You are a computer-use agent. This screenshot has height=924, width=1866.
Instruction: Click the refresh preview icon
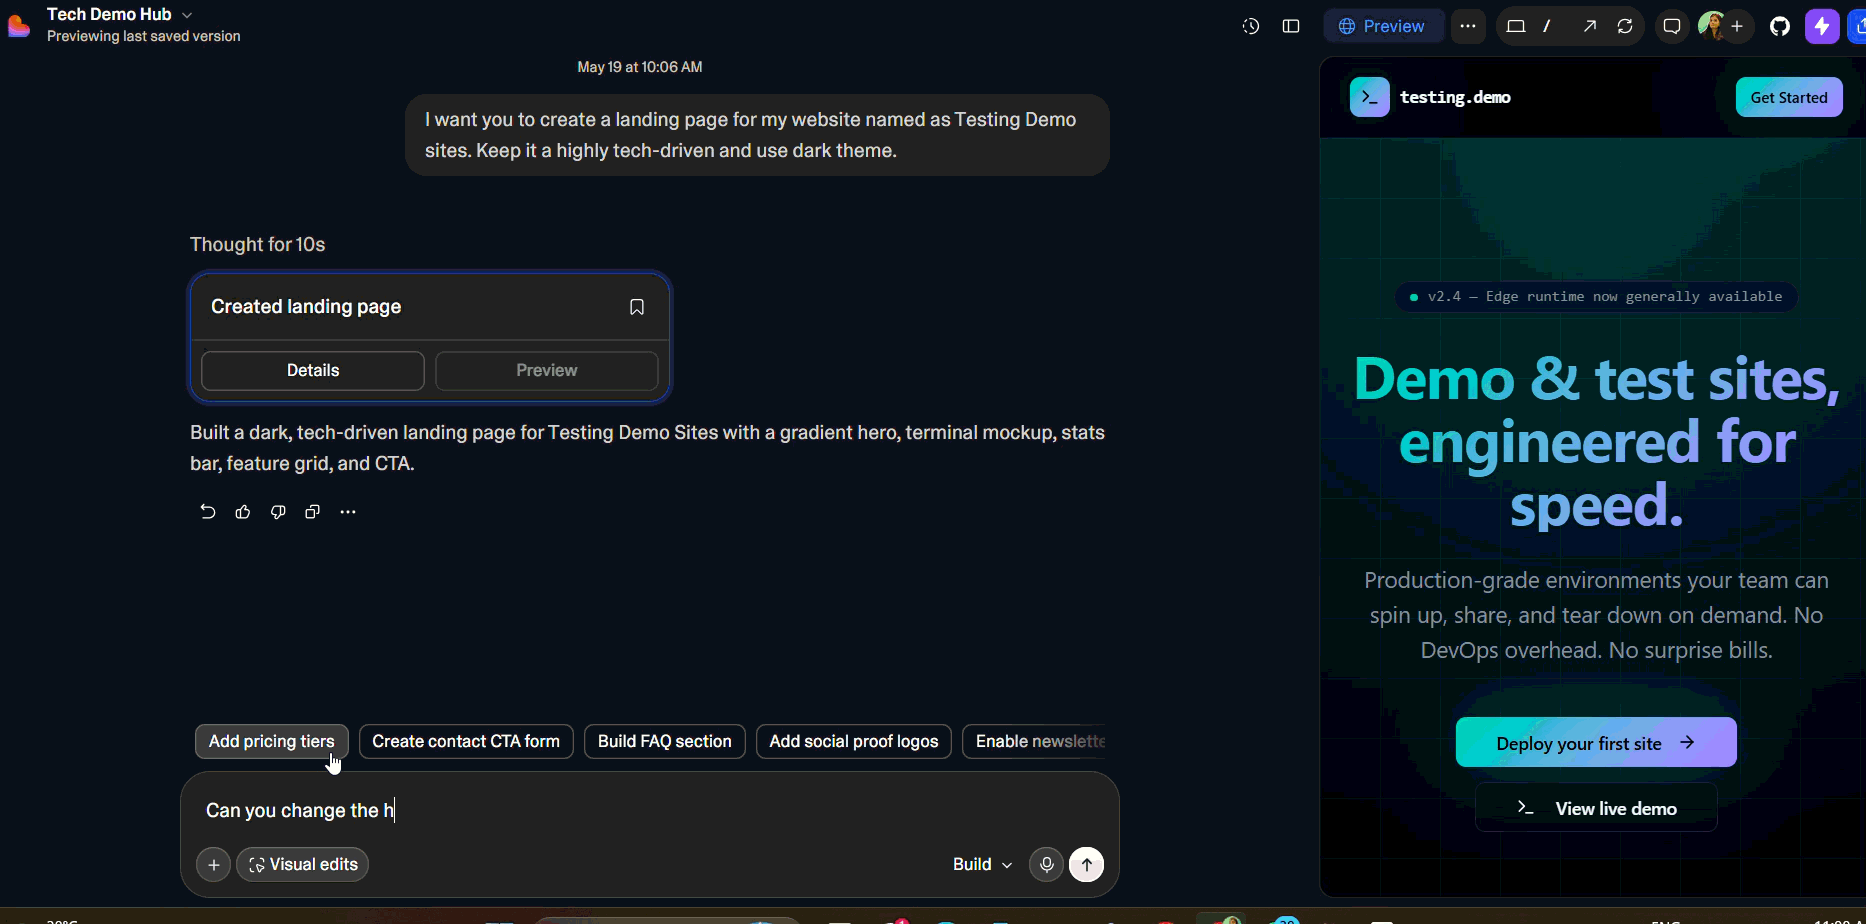[1625, 26]
